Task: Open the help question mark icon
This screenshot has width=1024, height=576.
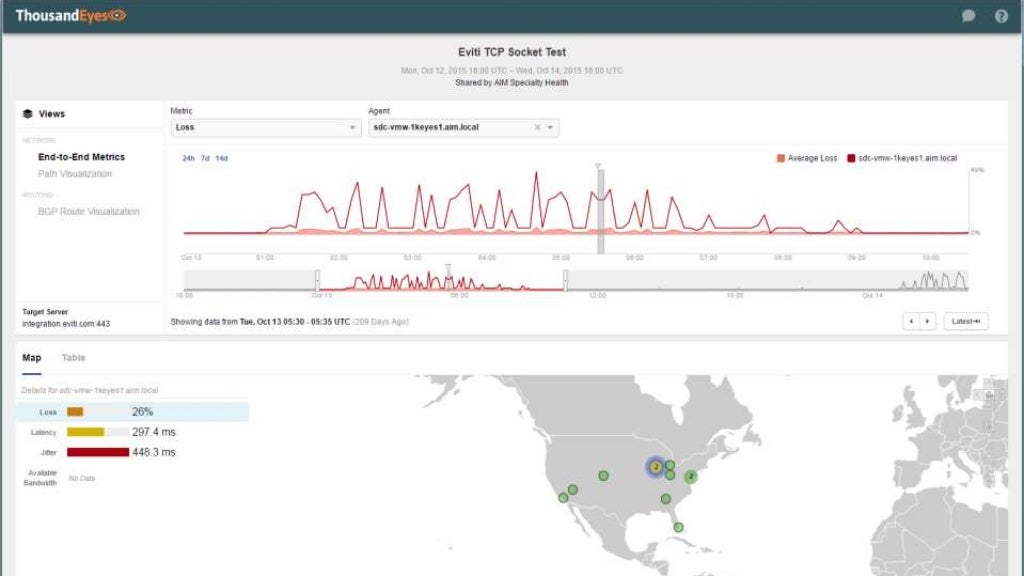Action: [1001, 16]
